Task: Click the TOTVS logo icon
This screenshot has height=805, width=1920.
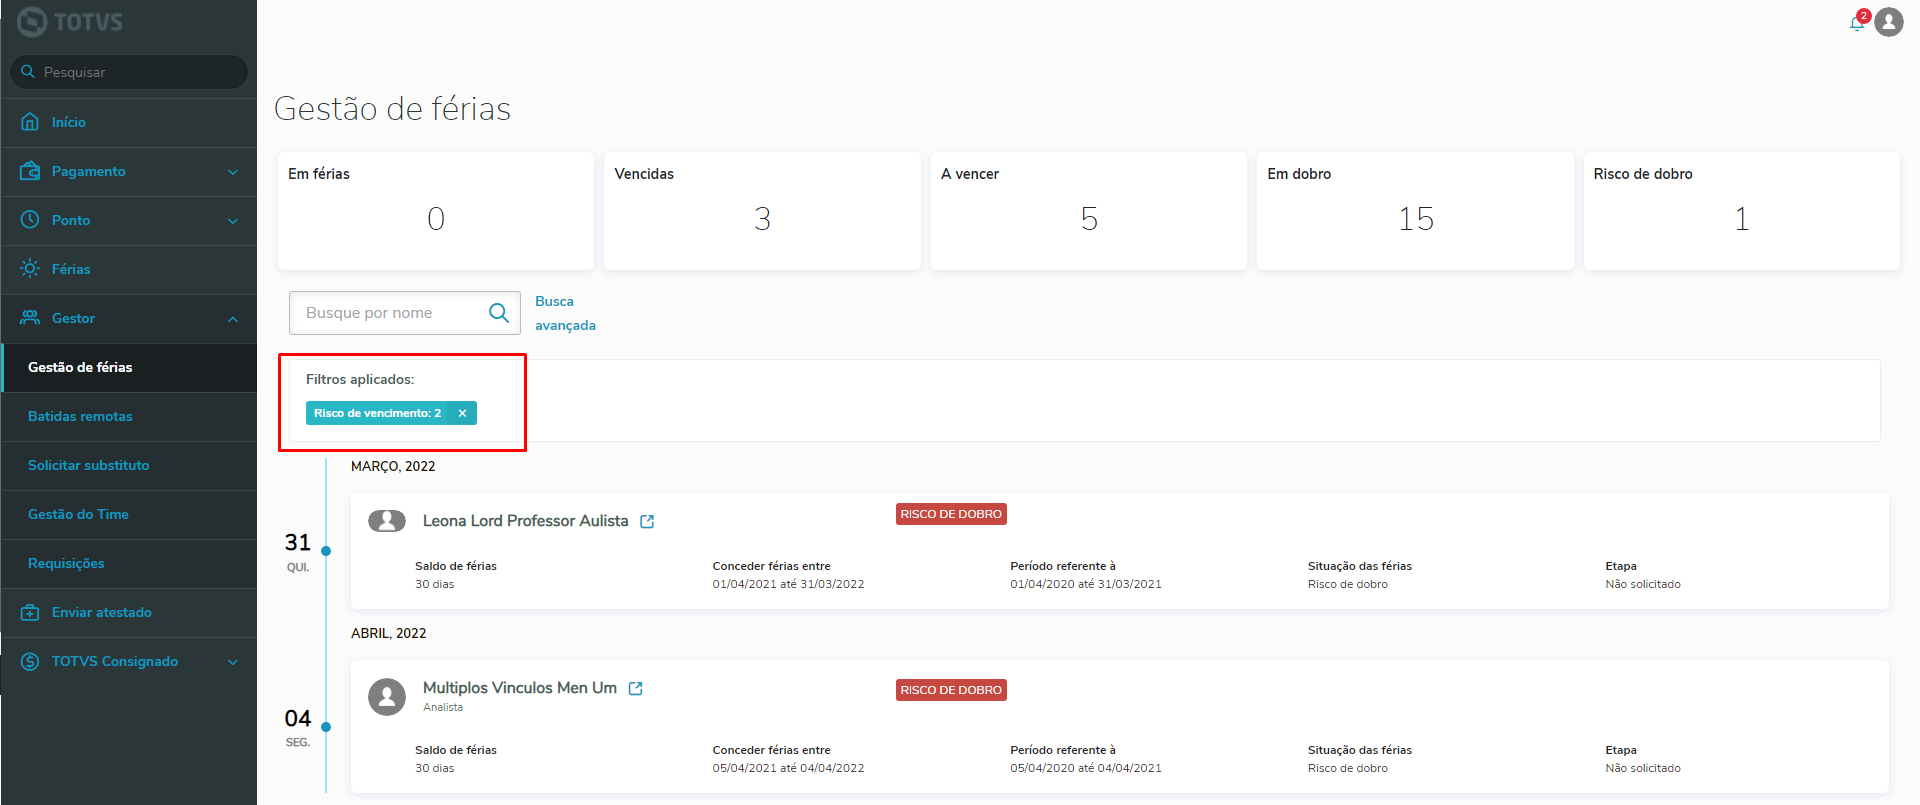Action: coord(32,21)
